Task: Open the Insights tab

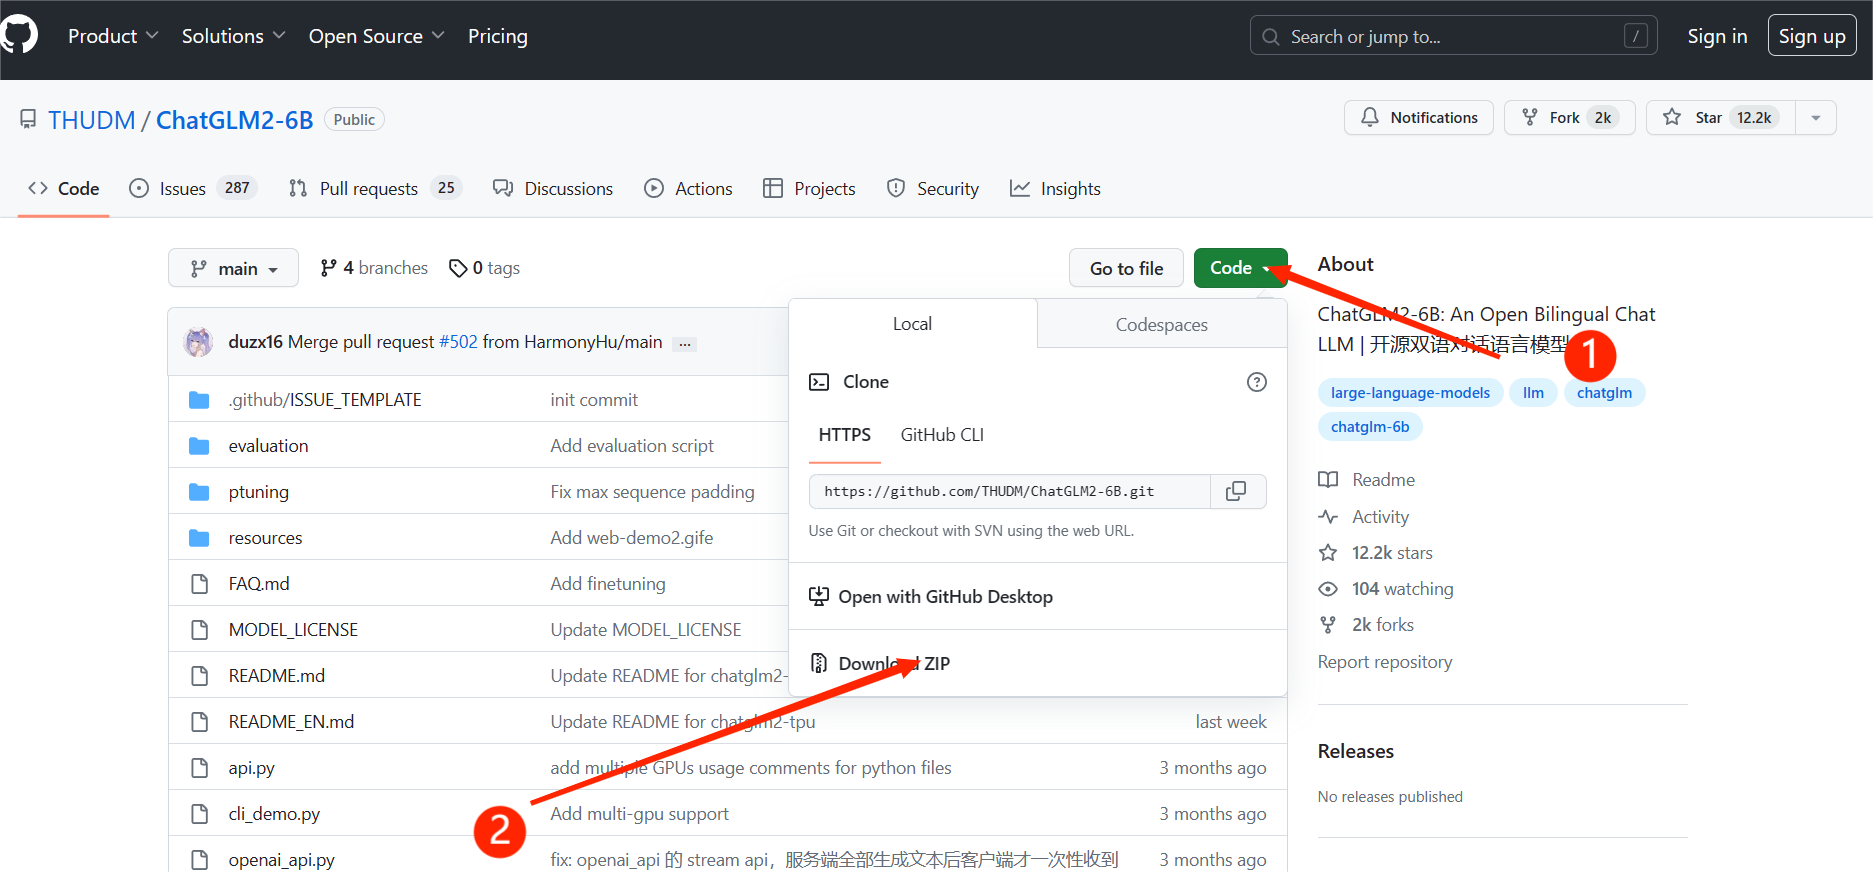Action: pos(1055,188)
